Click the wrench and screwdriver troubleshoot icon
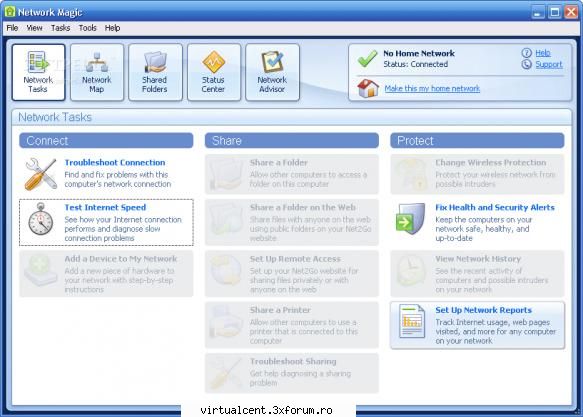 [41, 174]
